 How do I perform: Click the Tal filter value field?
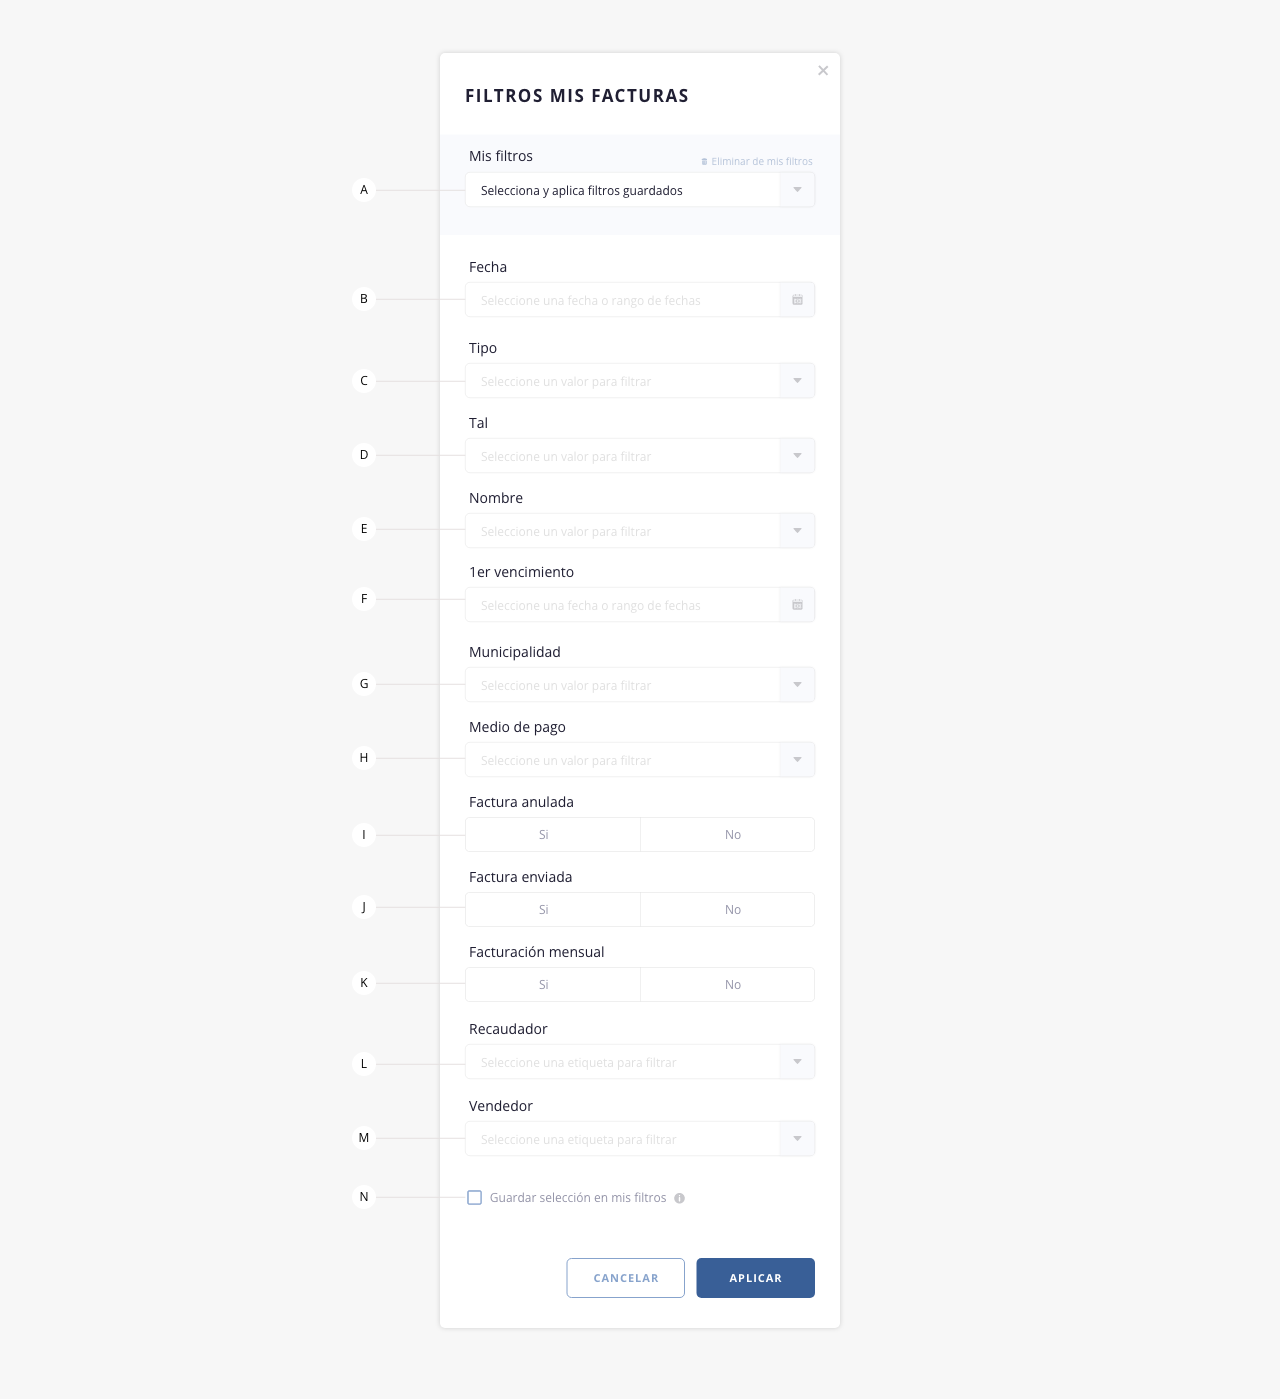coord(640,456)
